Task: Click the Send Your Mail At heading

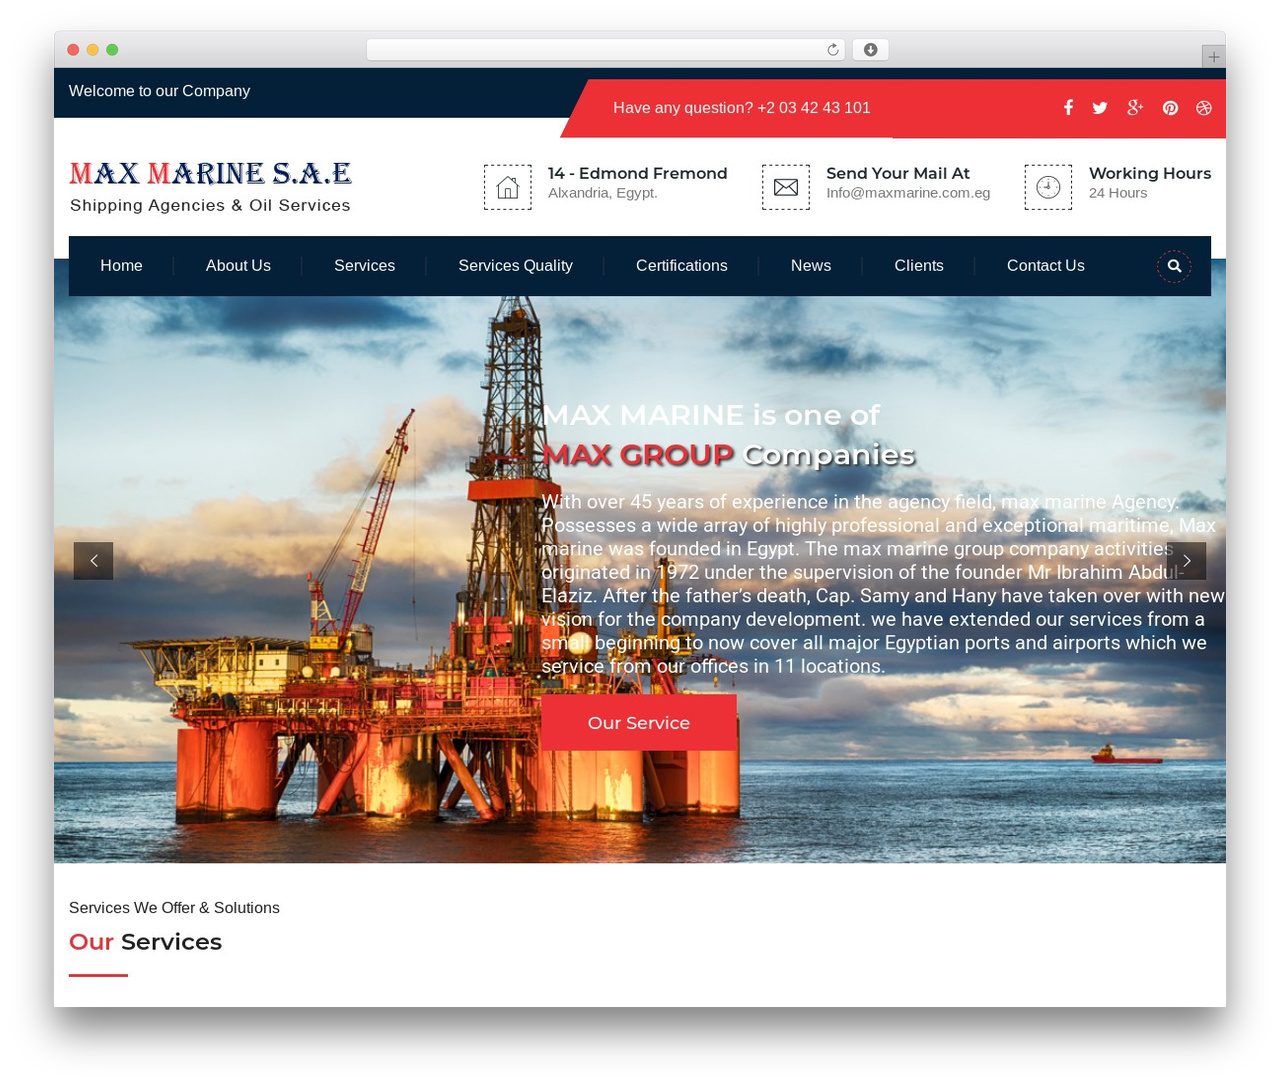Action: click(898, 173)
